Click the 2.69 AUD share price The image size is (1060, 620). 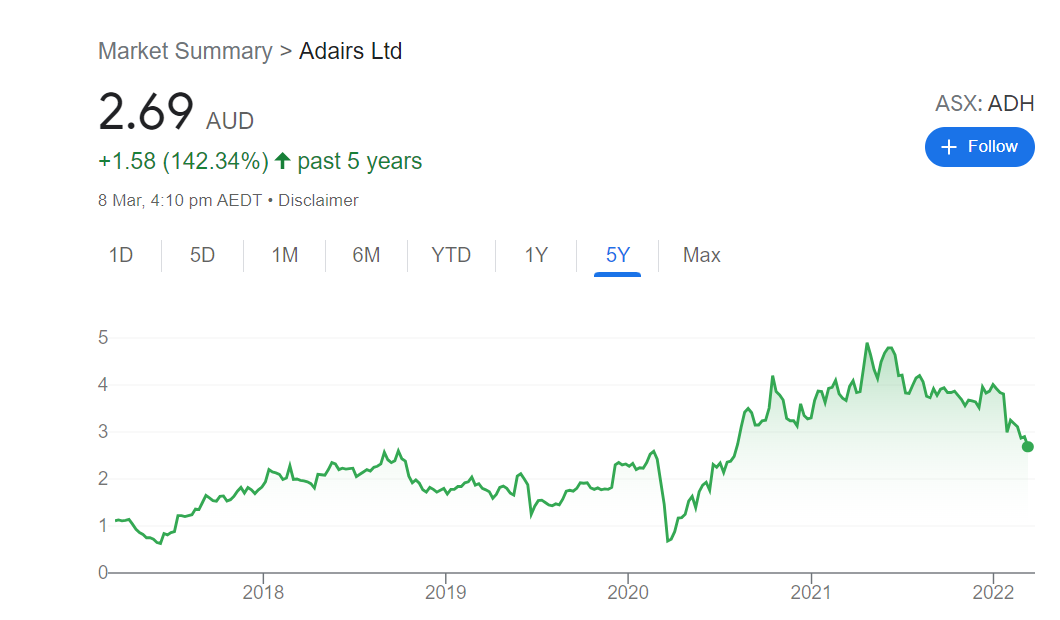pyautogui.click(x=146, y=111)
